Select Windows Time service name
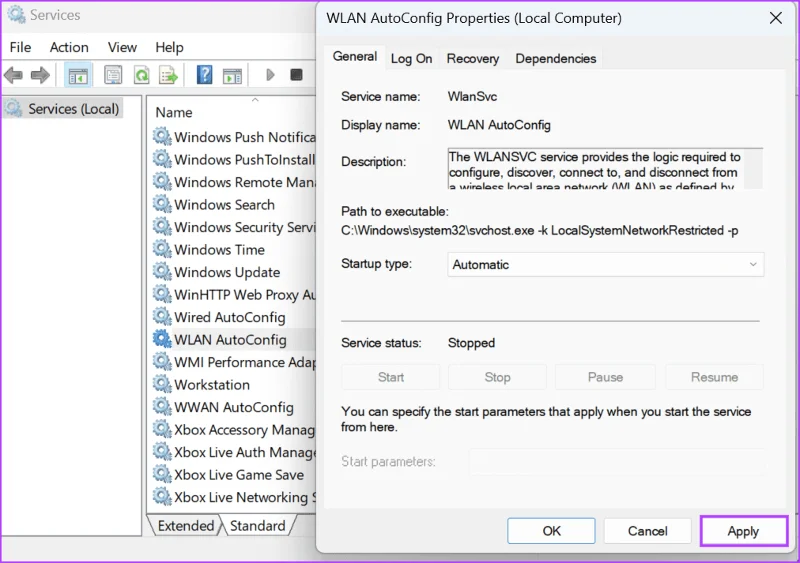Viewport: 800px width, 563px height. coord(219,250)
